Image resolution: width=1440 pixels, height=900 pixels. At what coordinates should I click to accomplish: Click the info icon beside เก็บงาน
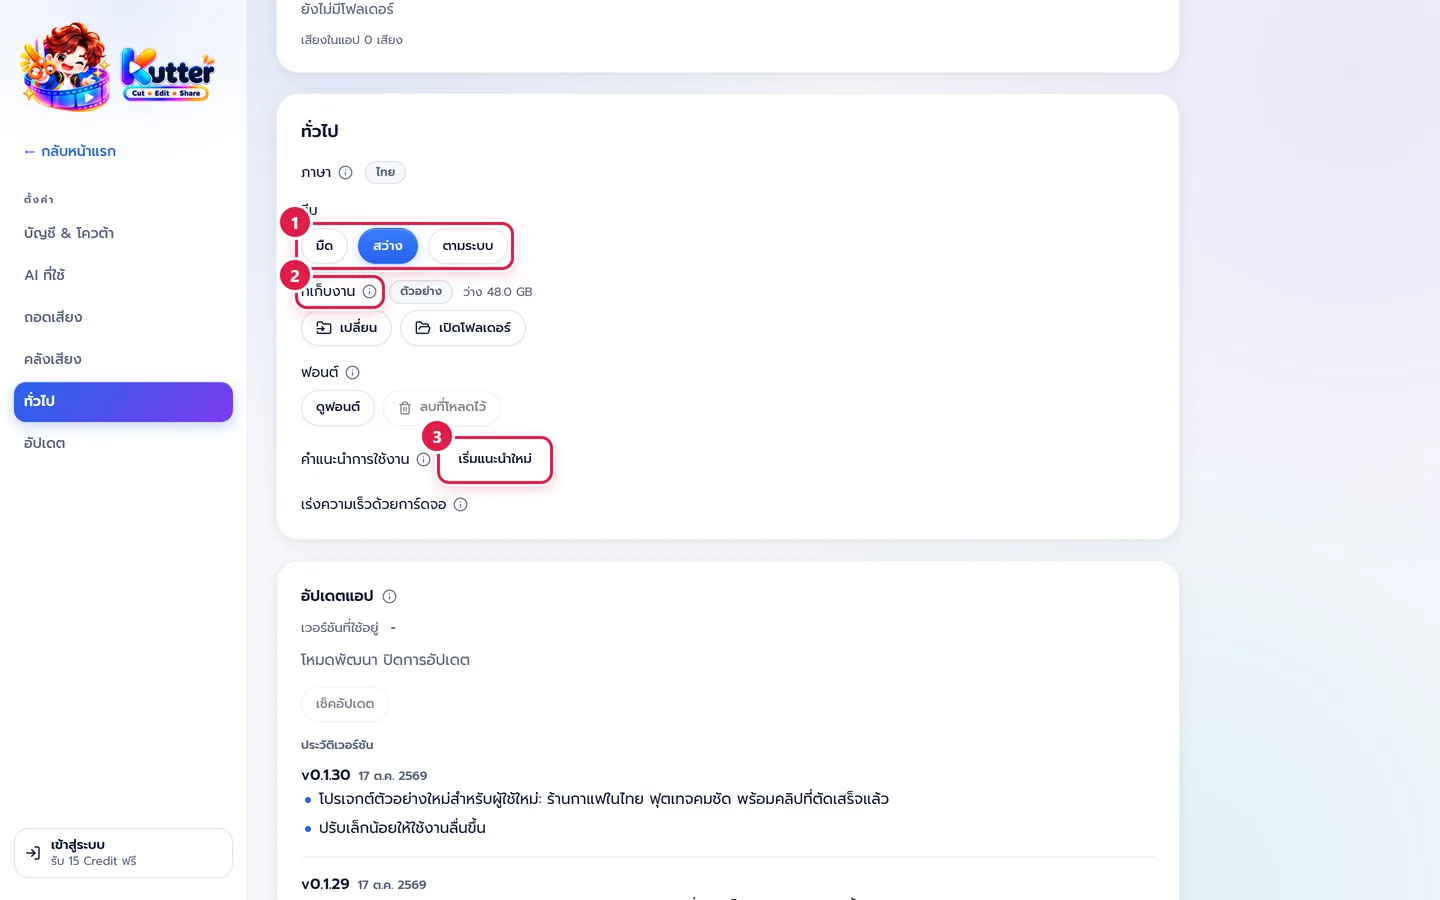(x=369, y=291)
